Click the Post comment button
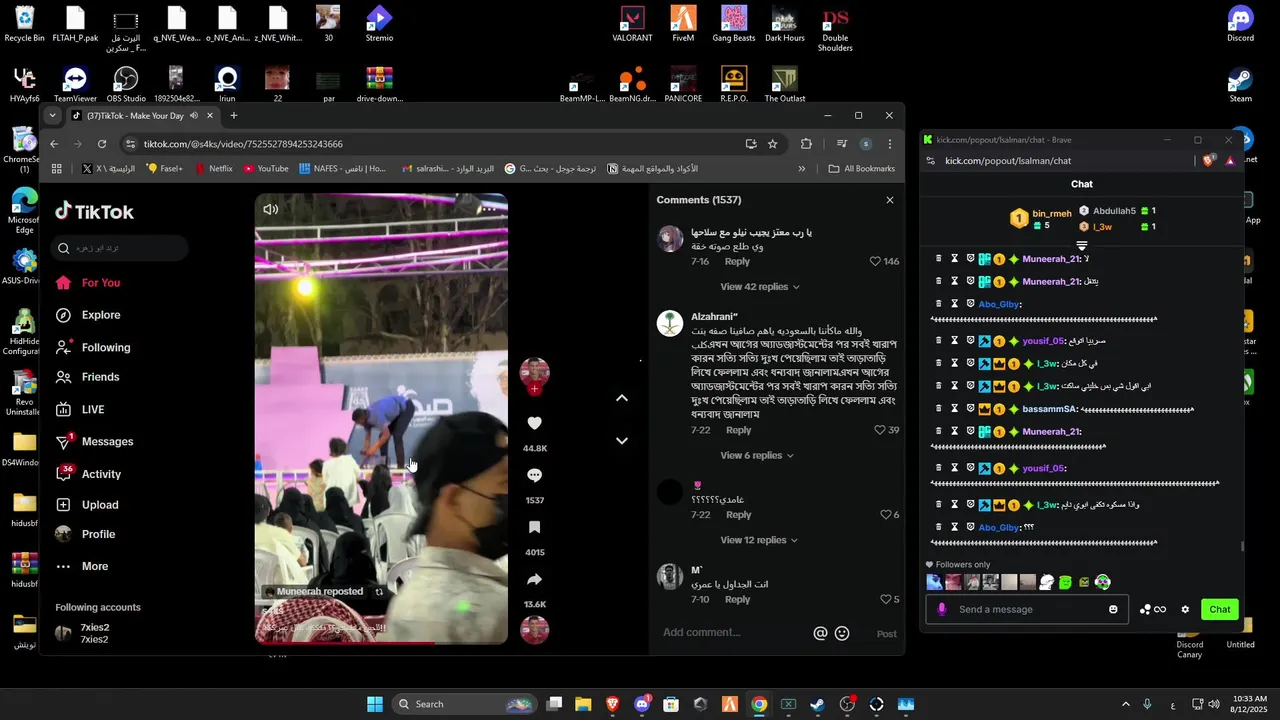 [x=886, y=634]
